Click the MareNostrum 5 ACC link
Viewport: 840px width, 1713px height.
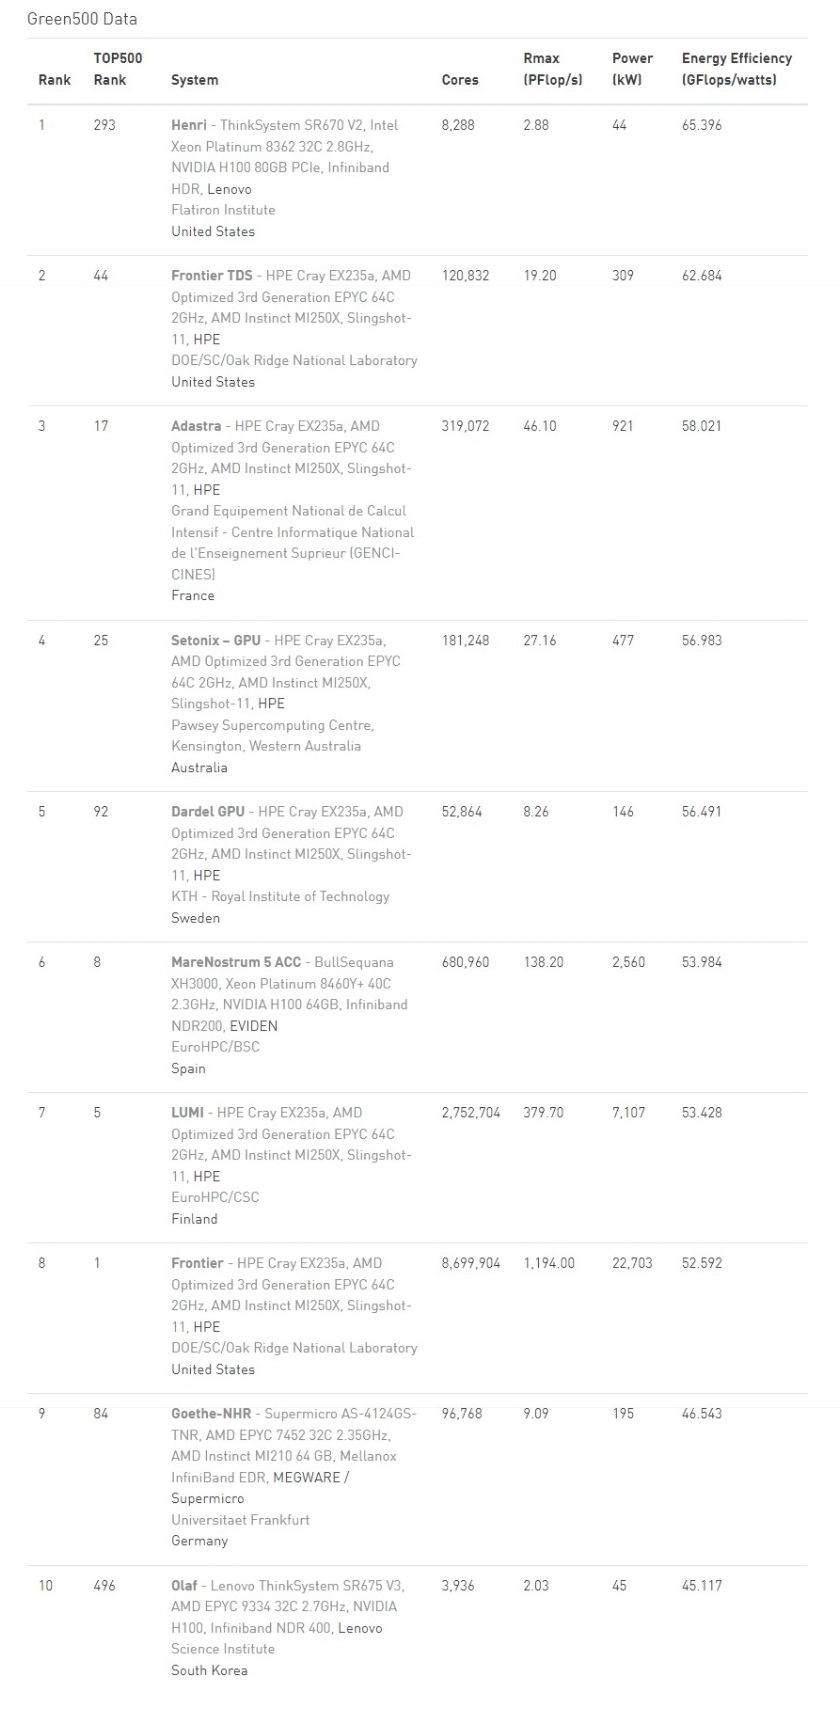pos(235,962)
